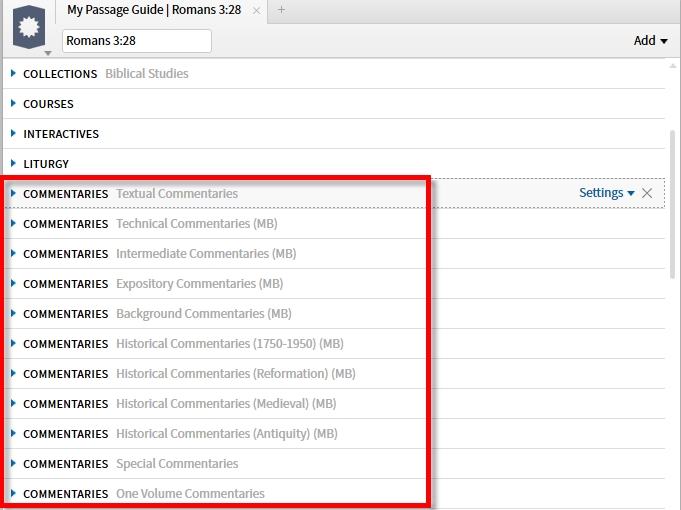Click the vertical scrollbar thumb of the guide
This screenshot has width=681, height=510.
pyautogui.click(x=673, y=204)
